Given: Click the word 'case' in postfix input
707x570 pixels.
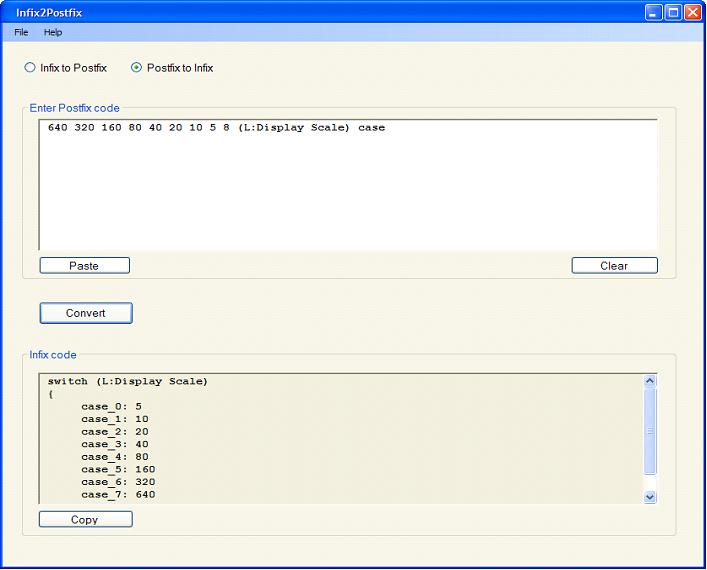Looking at the screenshot, I should pos(372,128).
